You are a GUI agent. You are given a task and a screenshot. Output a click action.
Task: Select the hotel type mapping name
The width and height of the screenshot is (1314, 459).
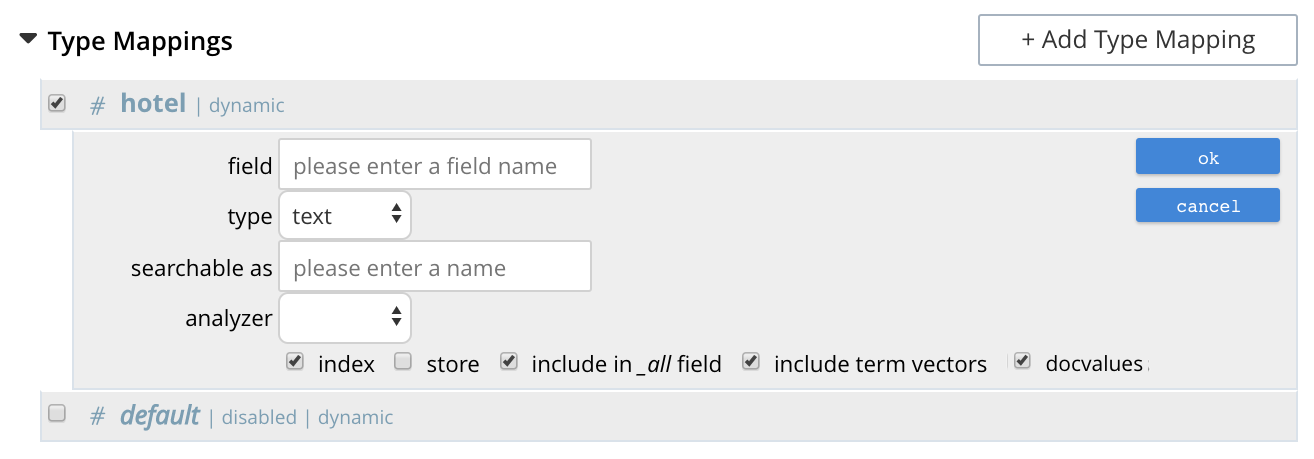153,103
